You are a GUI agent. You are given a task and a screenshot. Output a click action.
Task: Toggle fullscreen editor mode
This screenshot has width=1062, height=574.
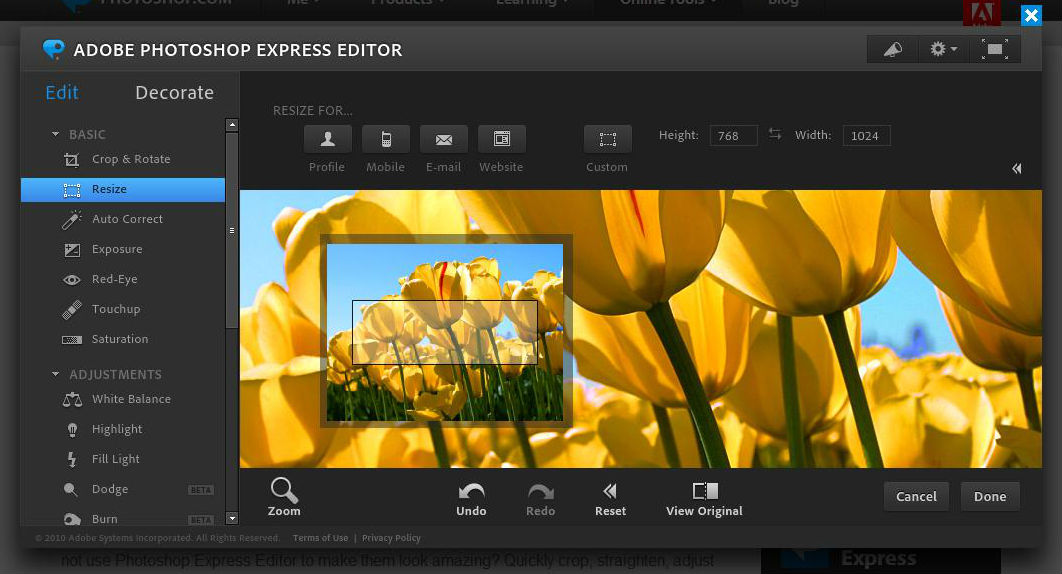994,49
